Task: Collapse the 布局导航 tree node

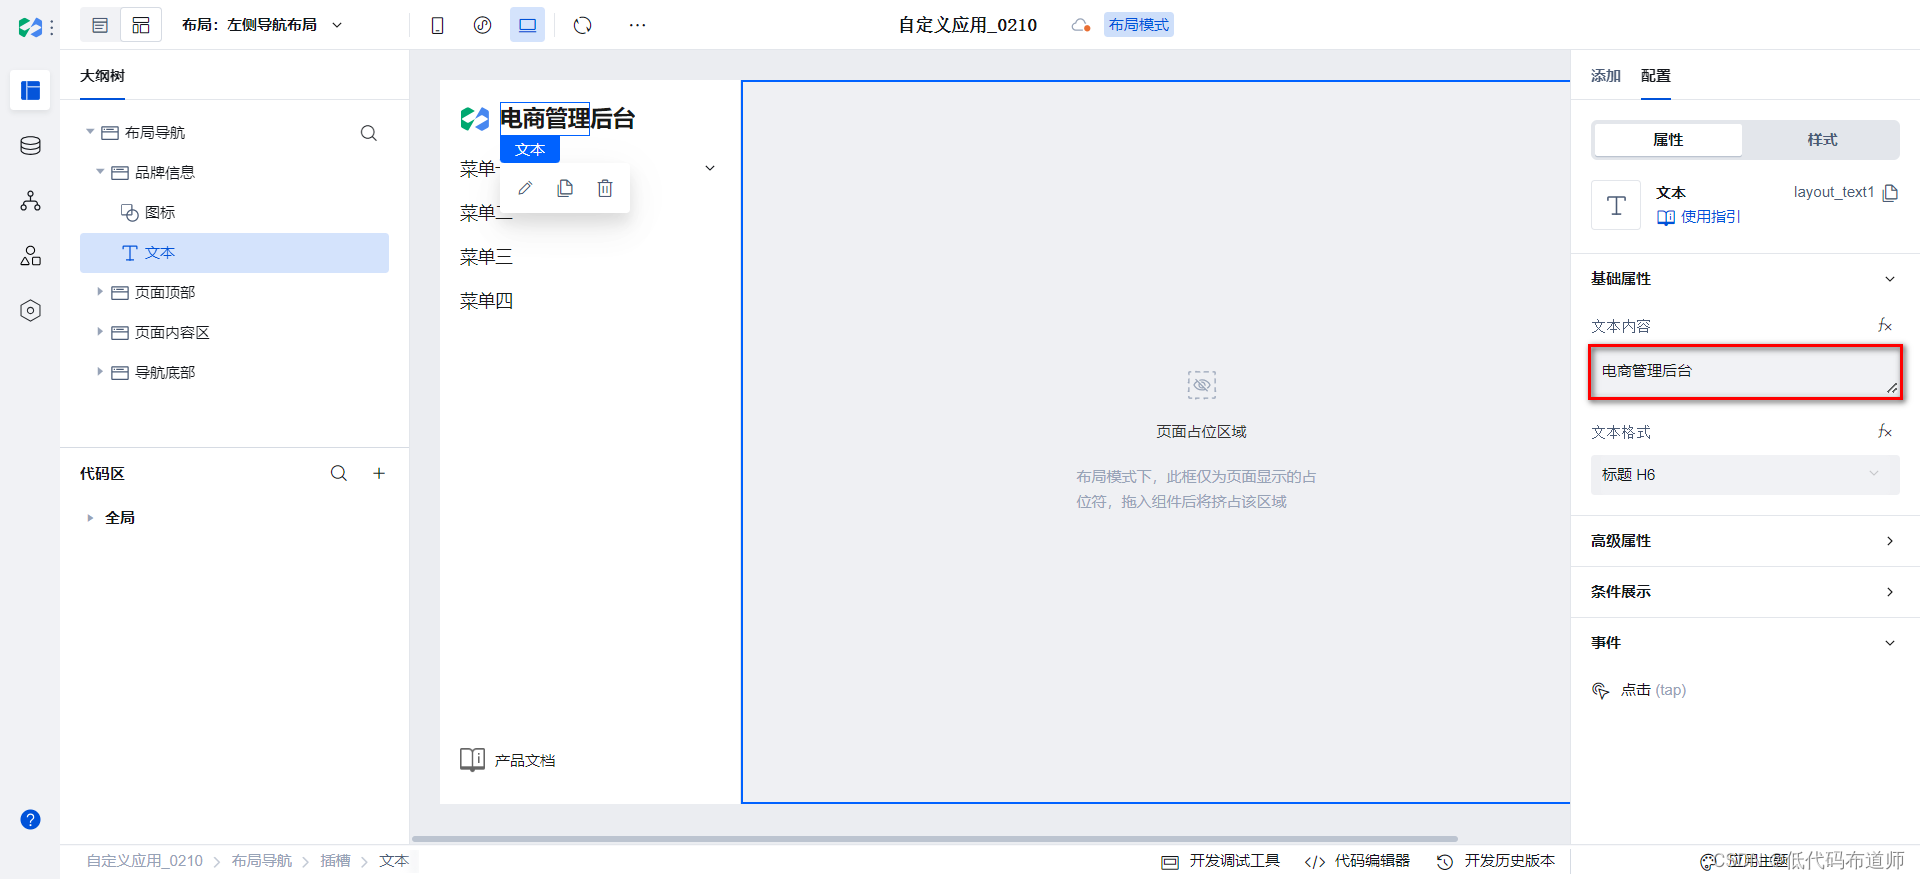Action: click(x=90, y=132)
